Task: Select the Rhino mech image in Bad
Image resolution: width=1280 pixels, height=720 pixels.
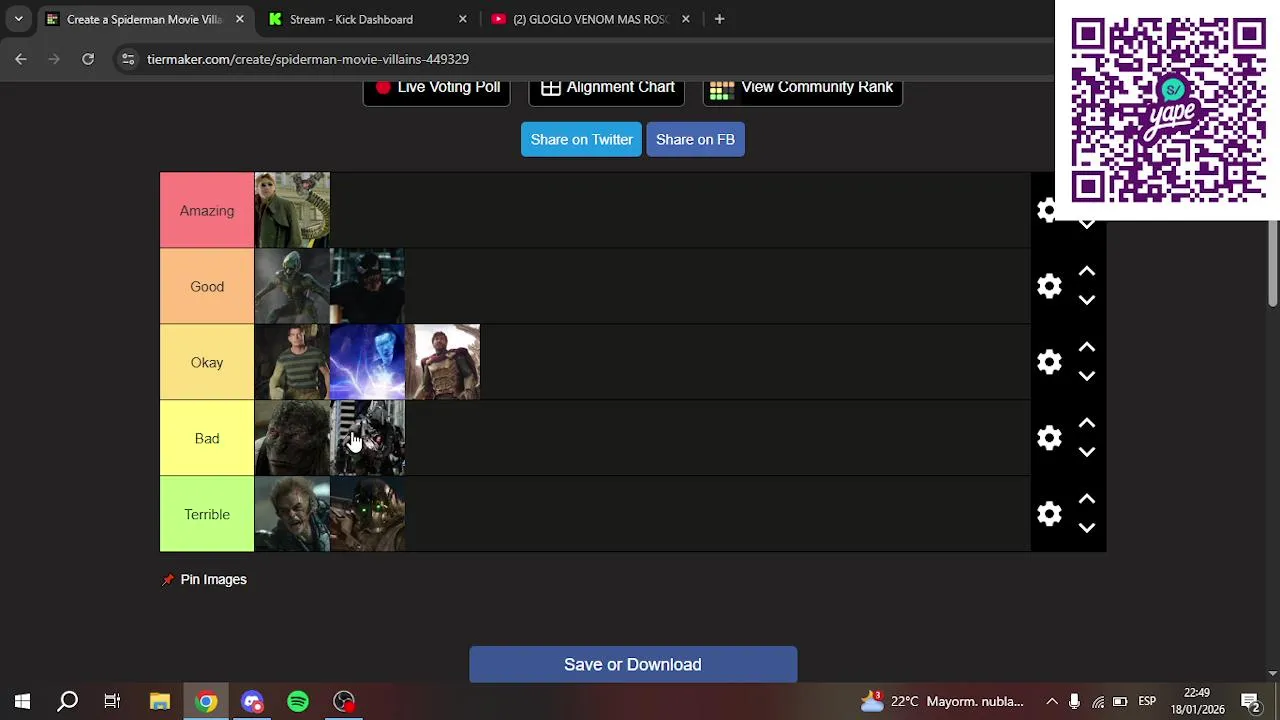Action: 367,438
